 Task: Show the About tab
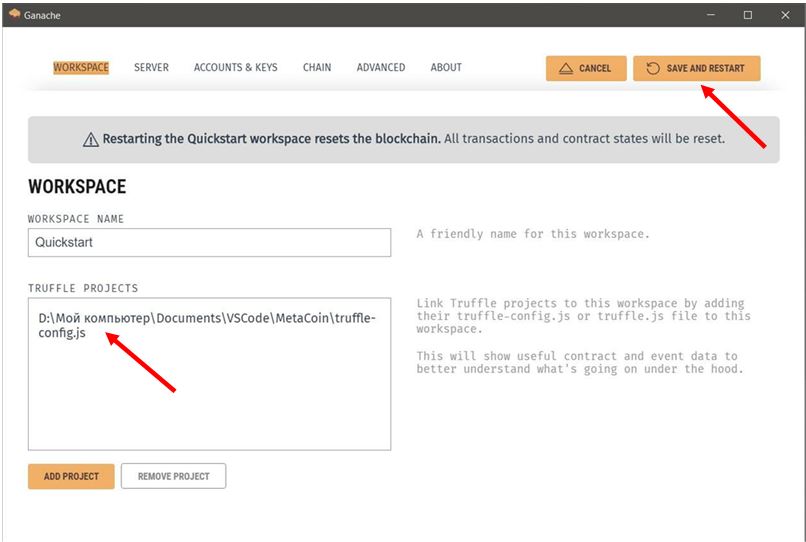click(x=446, y=68)
